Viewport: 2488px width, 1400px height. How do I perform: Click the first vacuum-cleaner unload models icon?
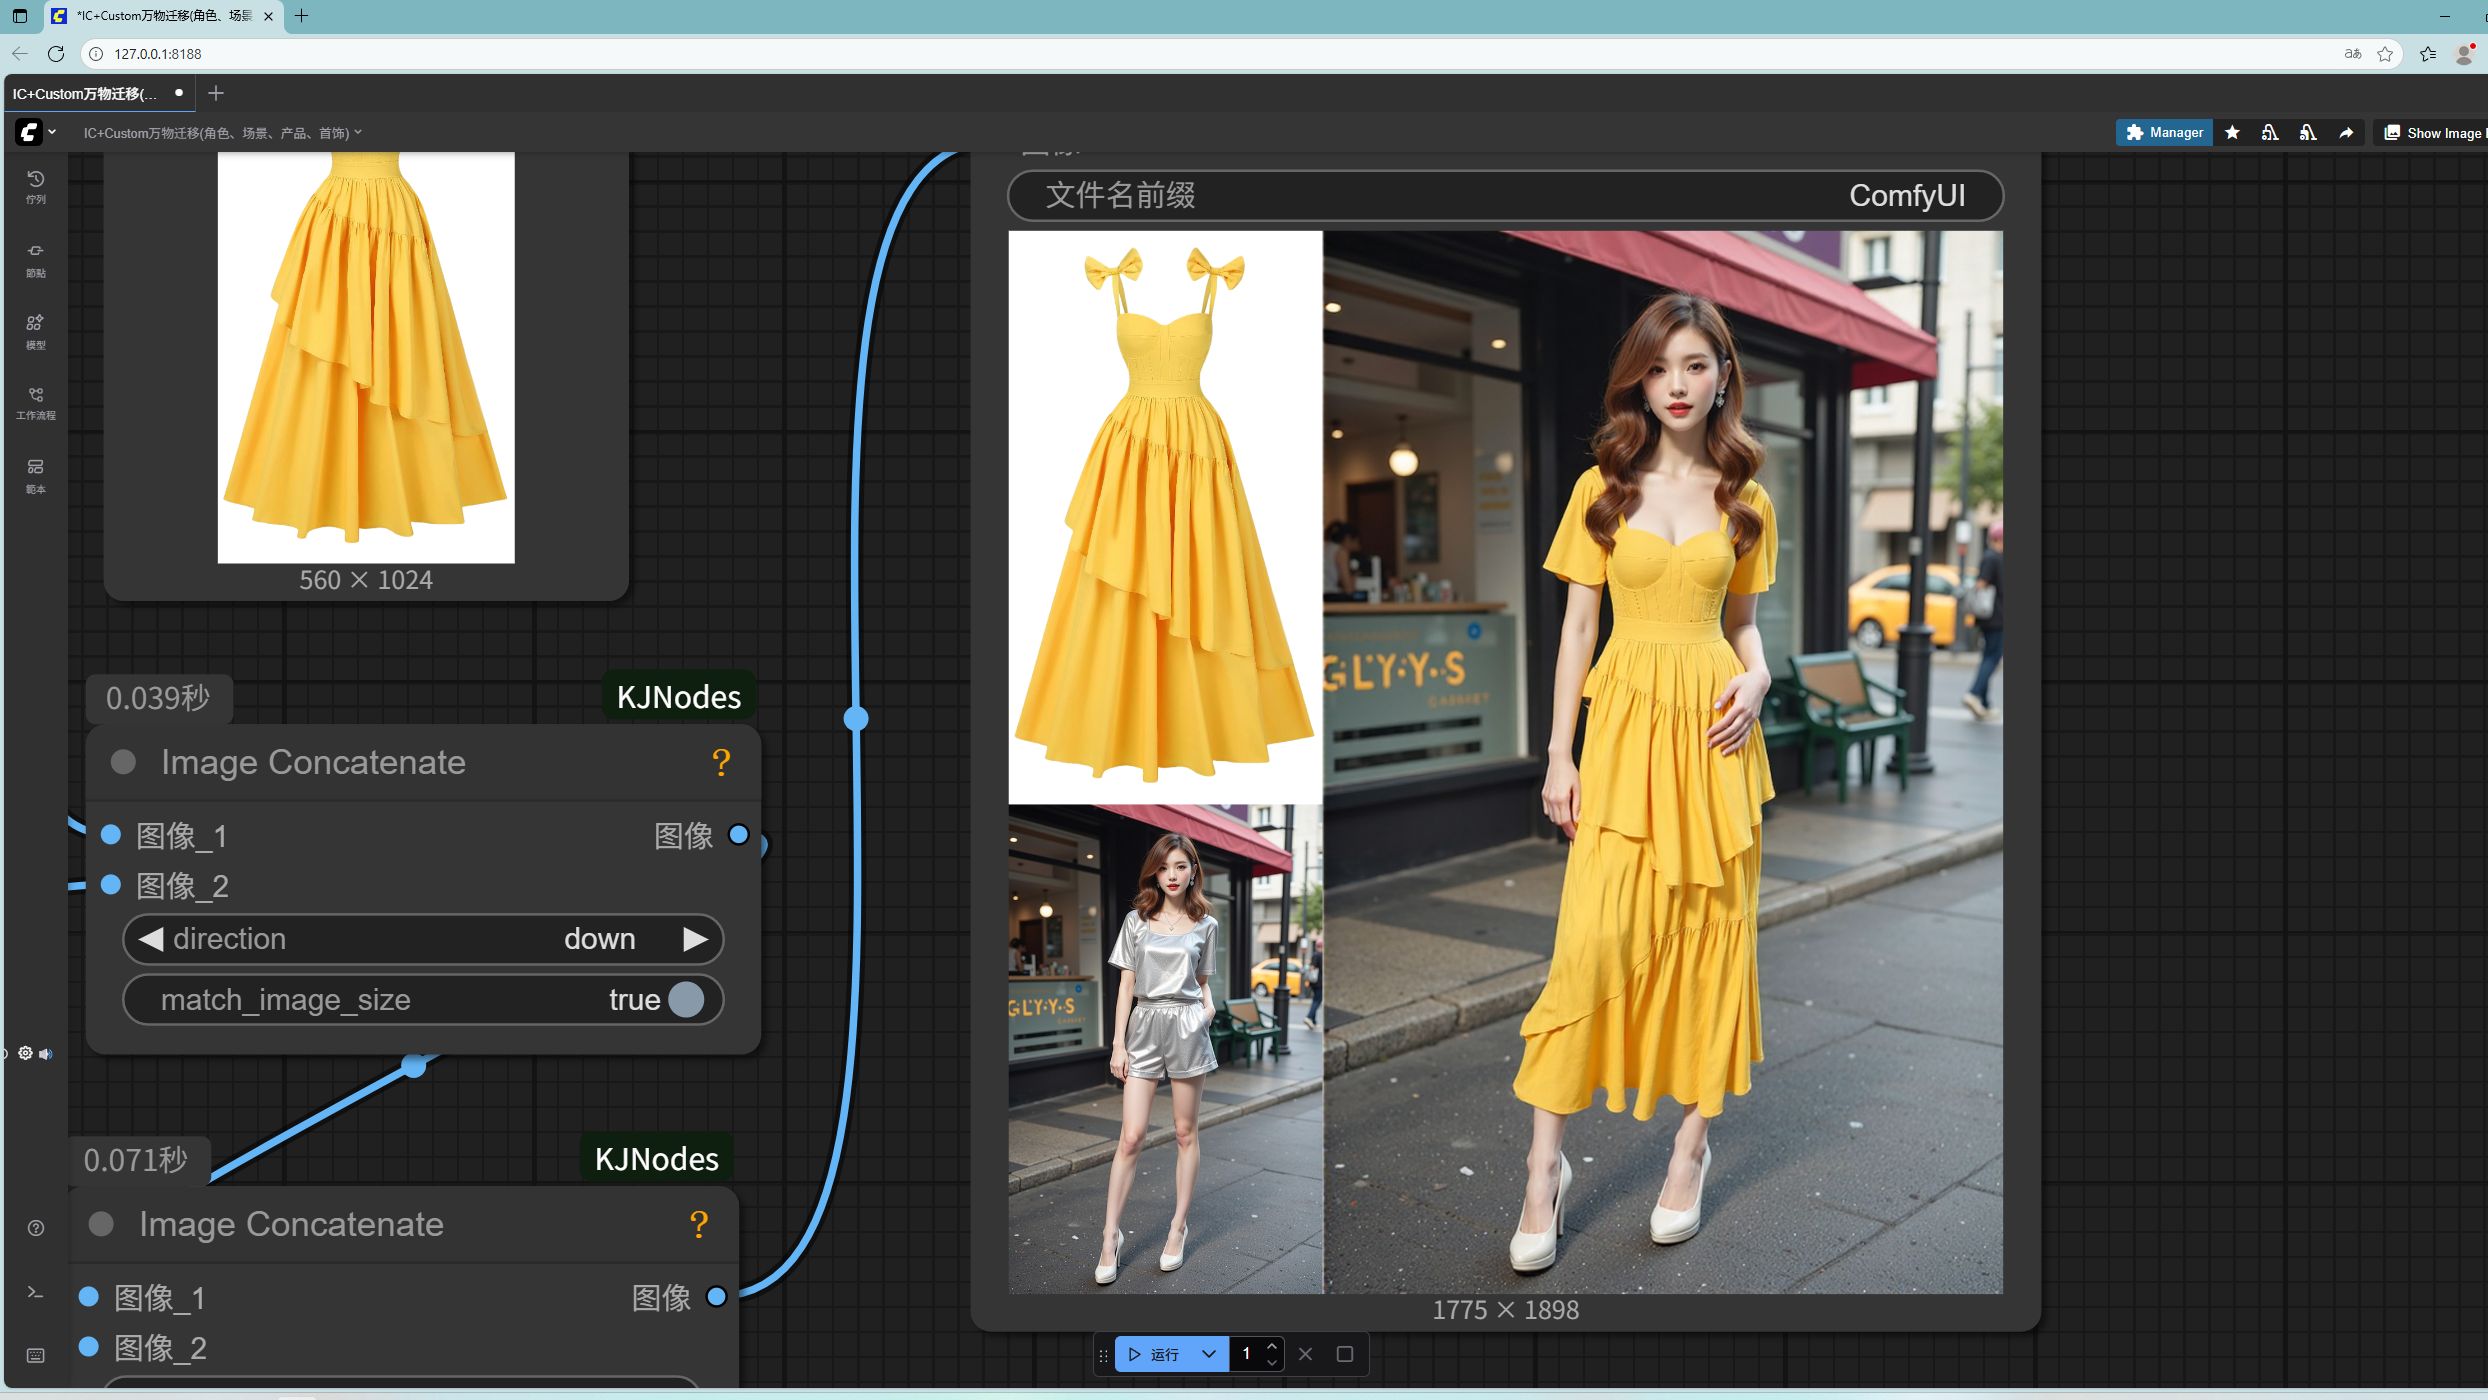click(x=2270, y=132)
